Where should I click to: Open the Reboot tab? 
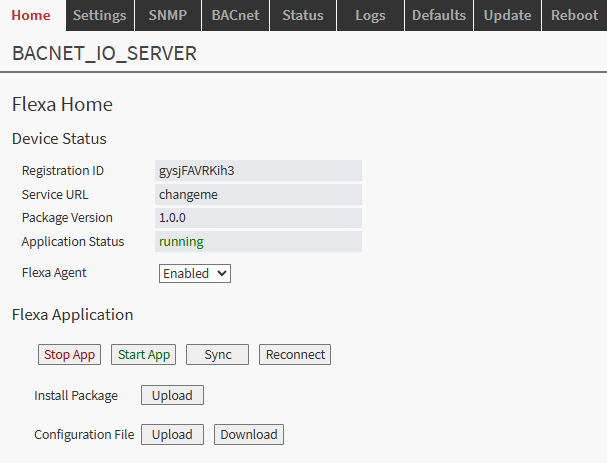pos(574,15)
